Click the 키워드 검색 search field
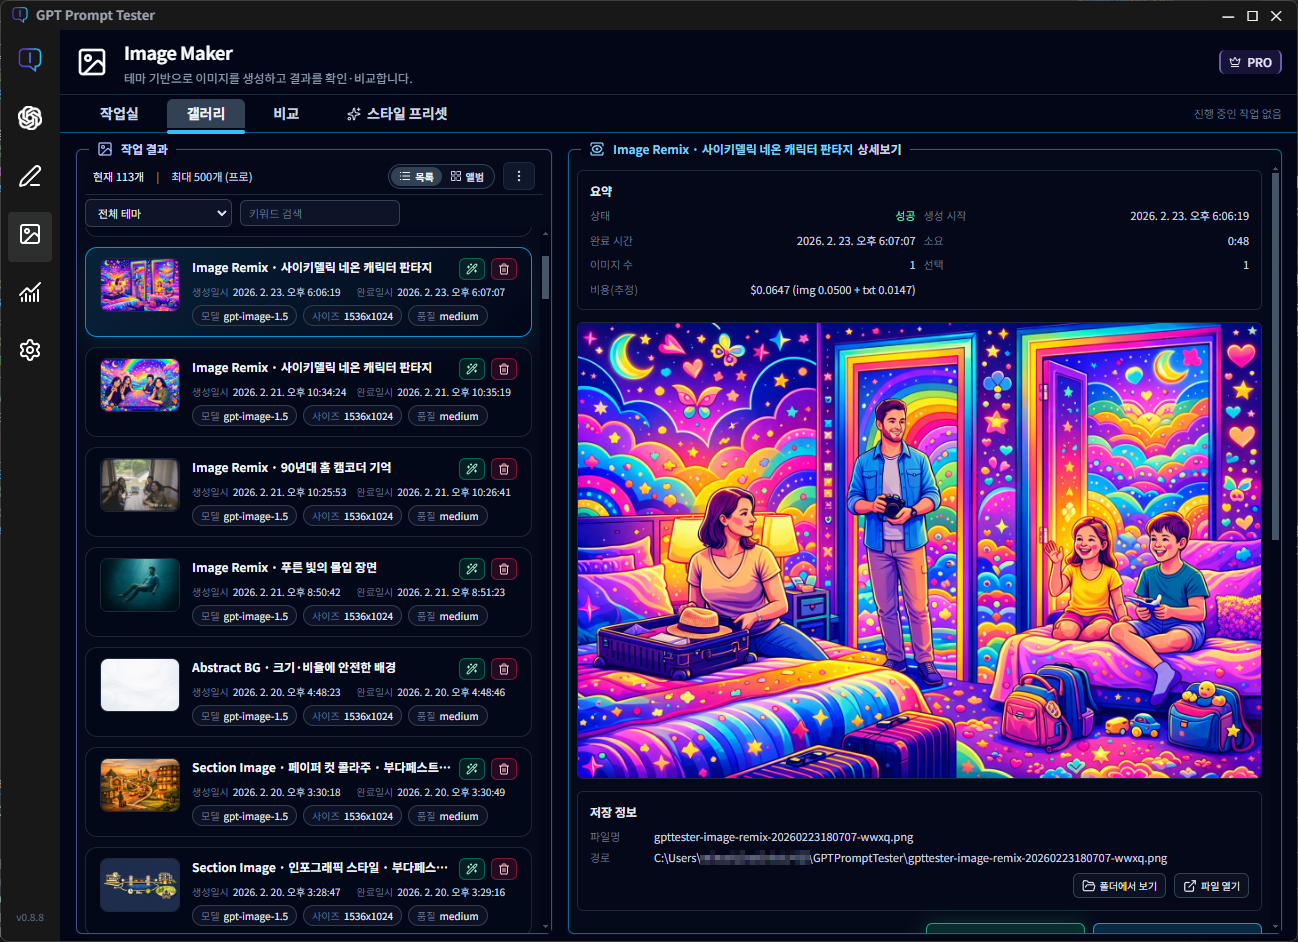Screen dimensions: 1298x942 [x=319, y=213]
